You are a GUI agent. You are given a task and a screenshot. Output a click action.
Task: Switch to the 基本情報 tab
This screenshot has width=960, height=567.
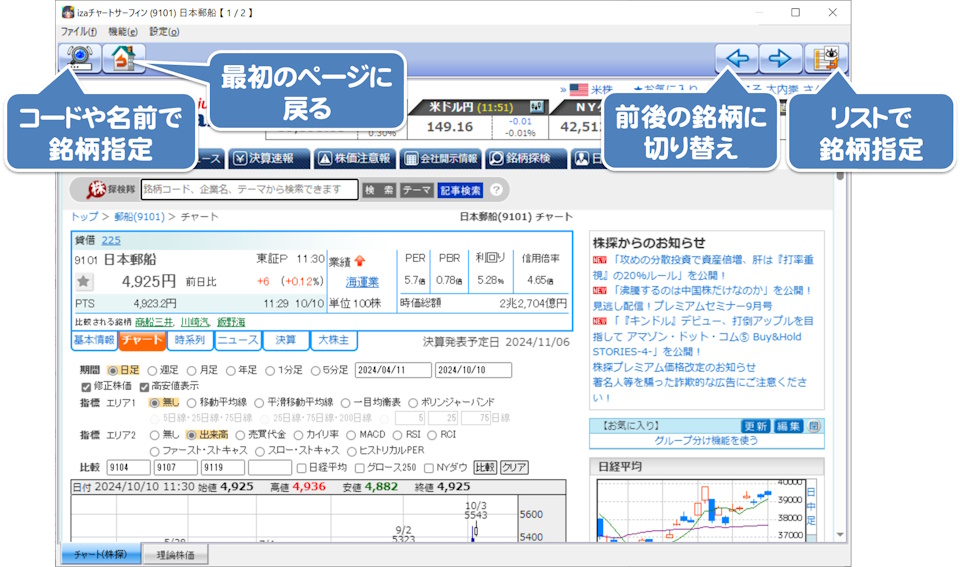coord(94,340)
